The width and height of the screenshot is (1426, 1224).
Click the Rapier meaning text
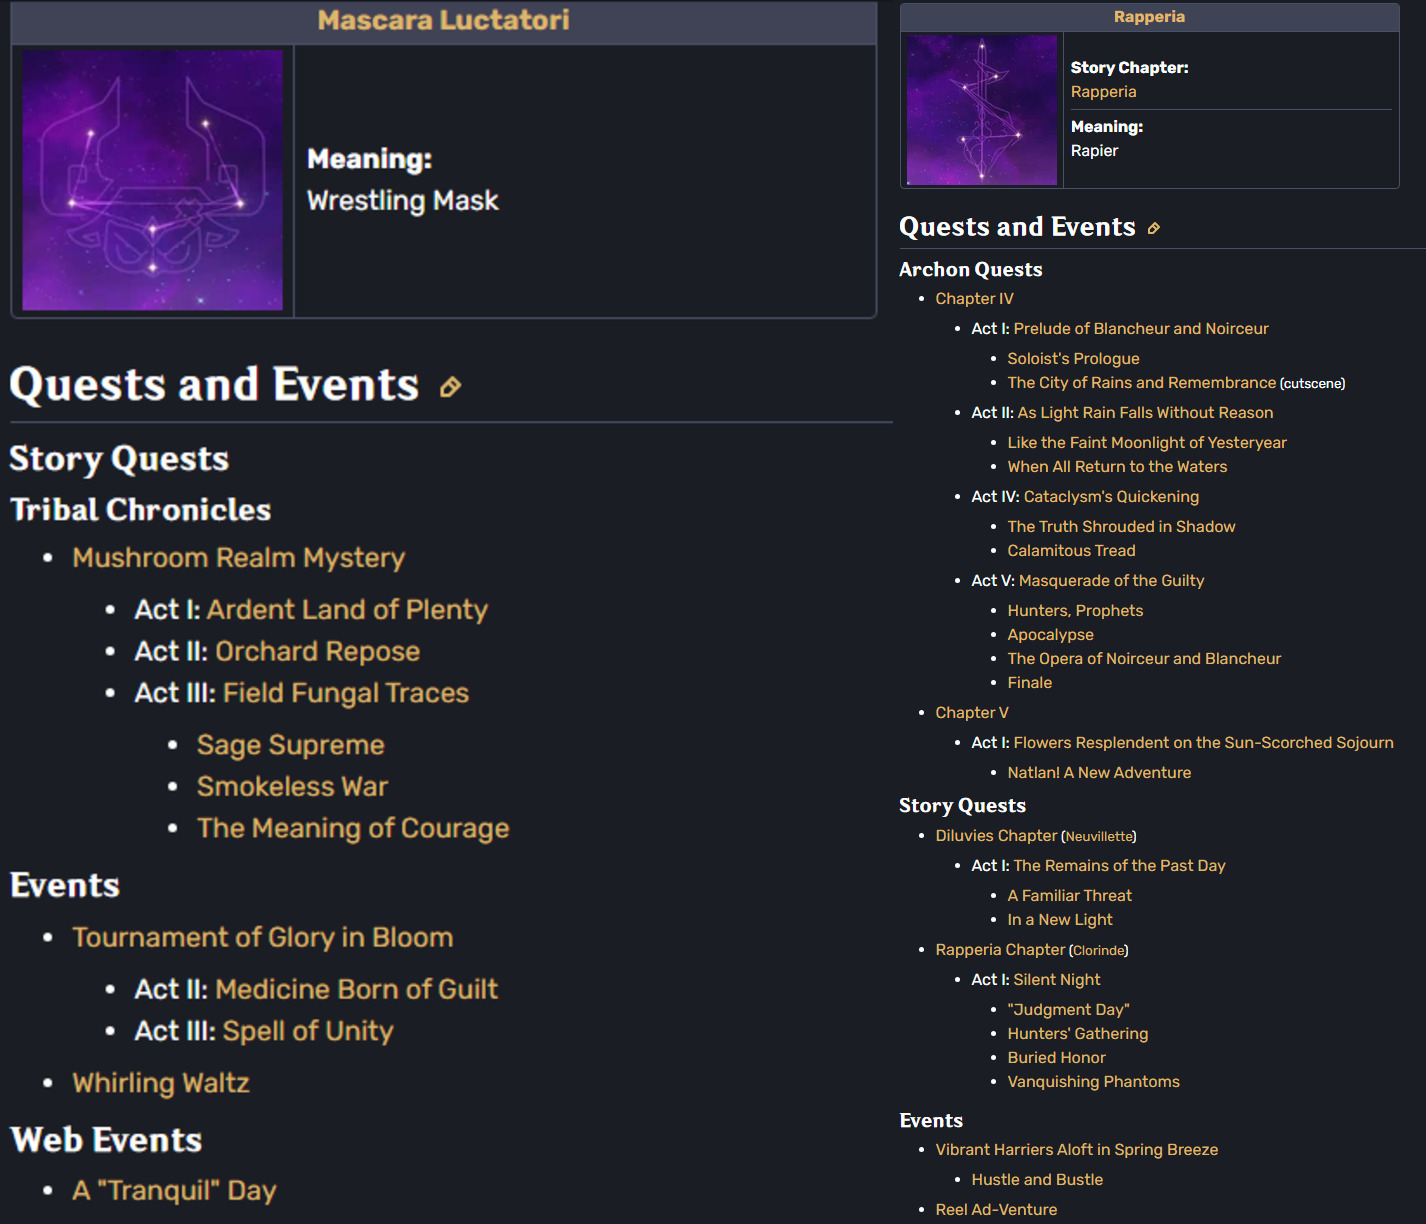pyautogui.click(x=1095, y=151)
